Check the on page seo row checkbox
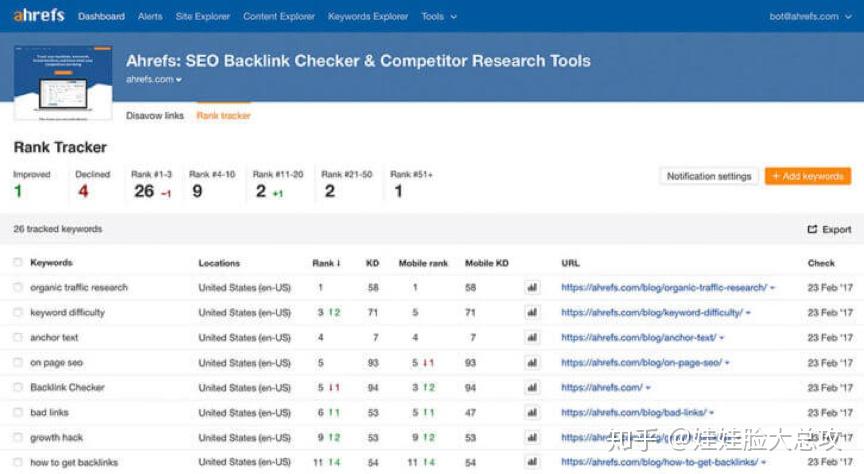 pos(18,363)
